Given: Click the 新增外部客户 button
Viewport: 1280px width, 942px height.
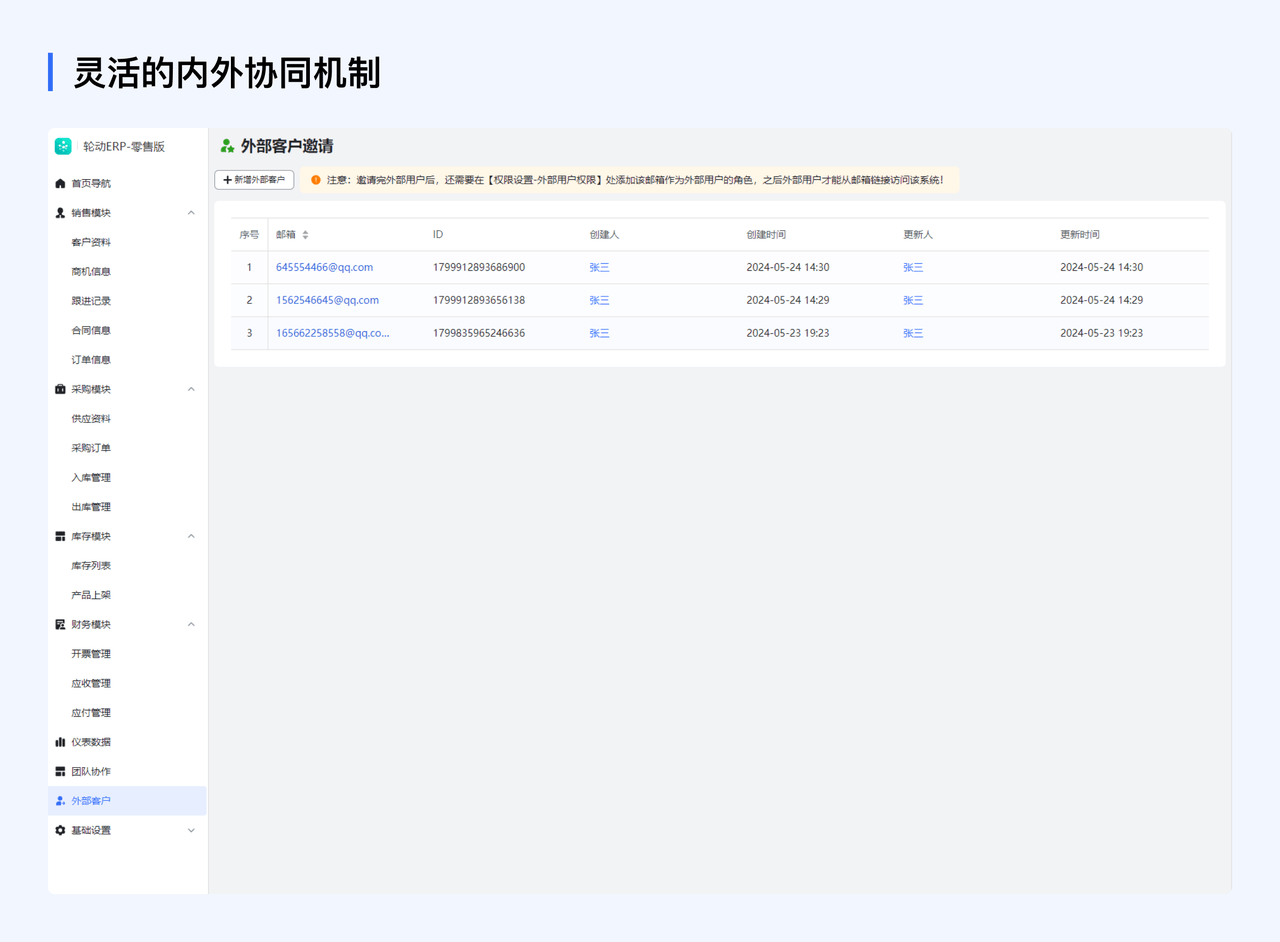Looking at the screenshot, I should (254, 180).
